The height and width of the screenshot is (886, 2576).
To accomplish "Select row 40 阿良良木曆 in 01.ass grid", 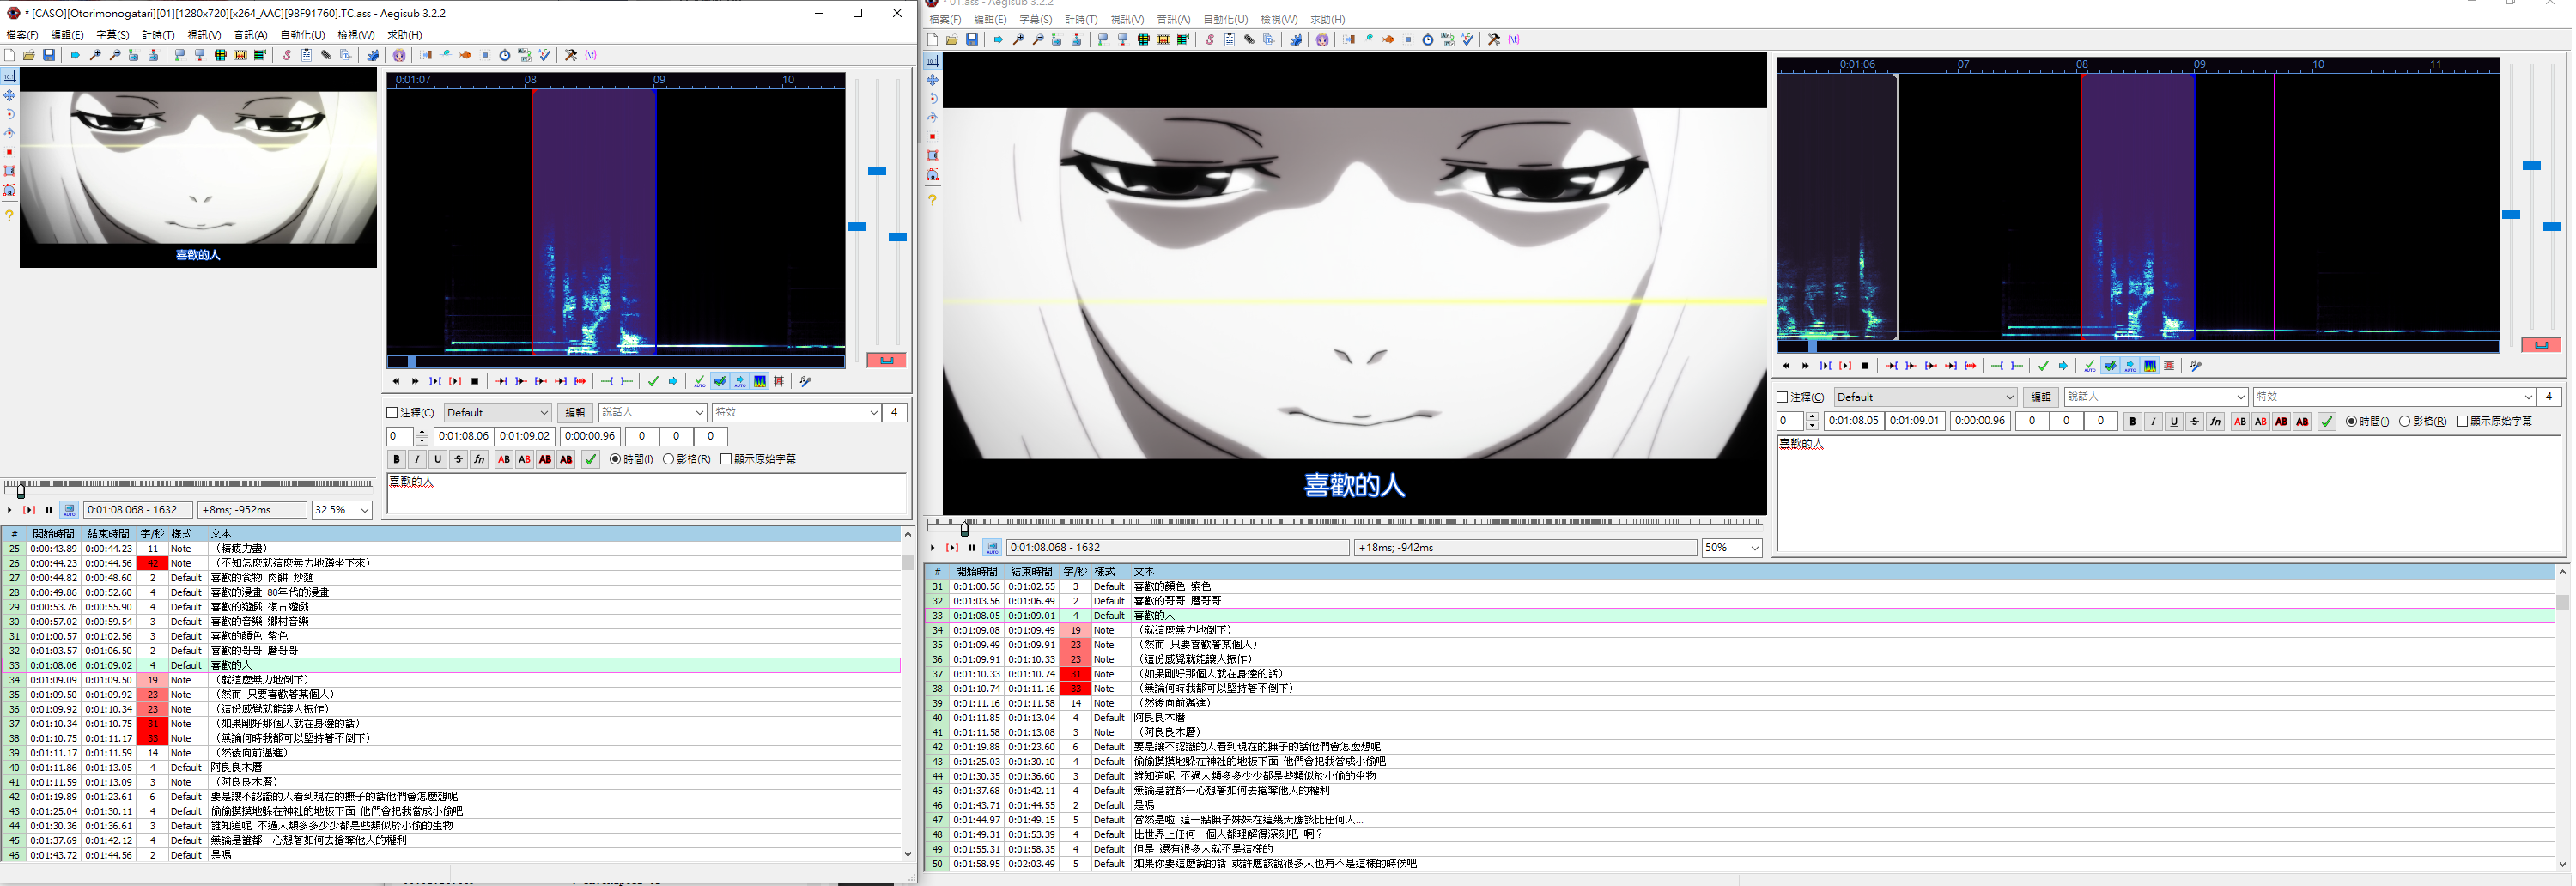I will coord(1740,717).
